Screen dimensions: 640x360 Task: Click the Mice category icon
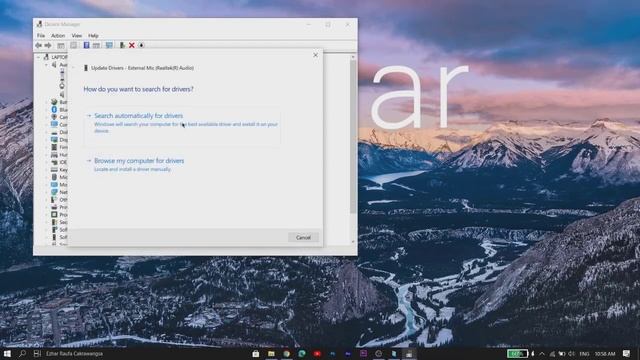click(54, 177)
